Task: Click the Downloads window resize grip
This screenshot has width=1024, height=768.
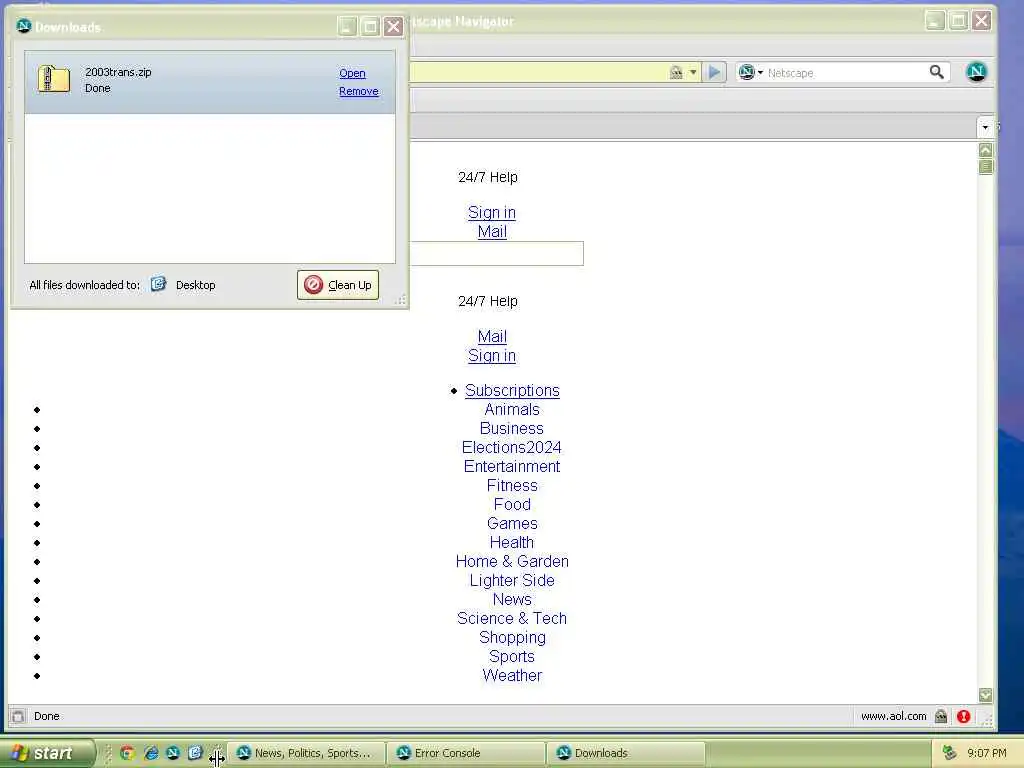Action: point(400,300)
